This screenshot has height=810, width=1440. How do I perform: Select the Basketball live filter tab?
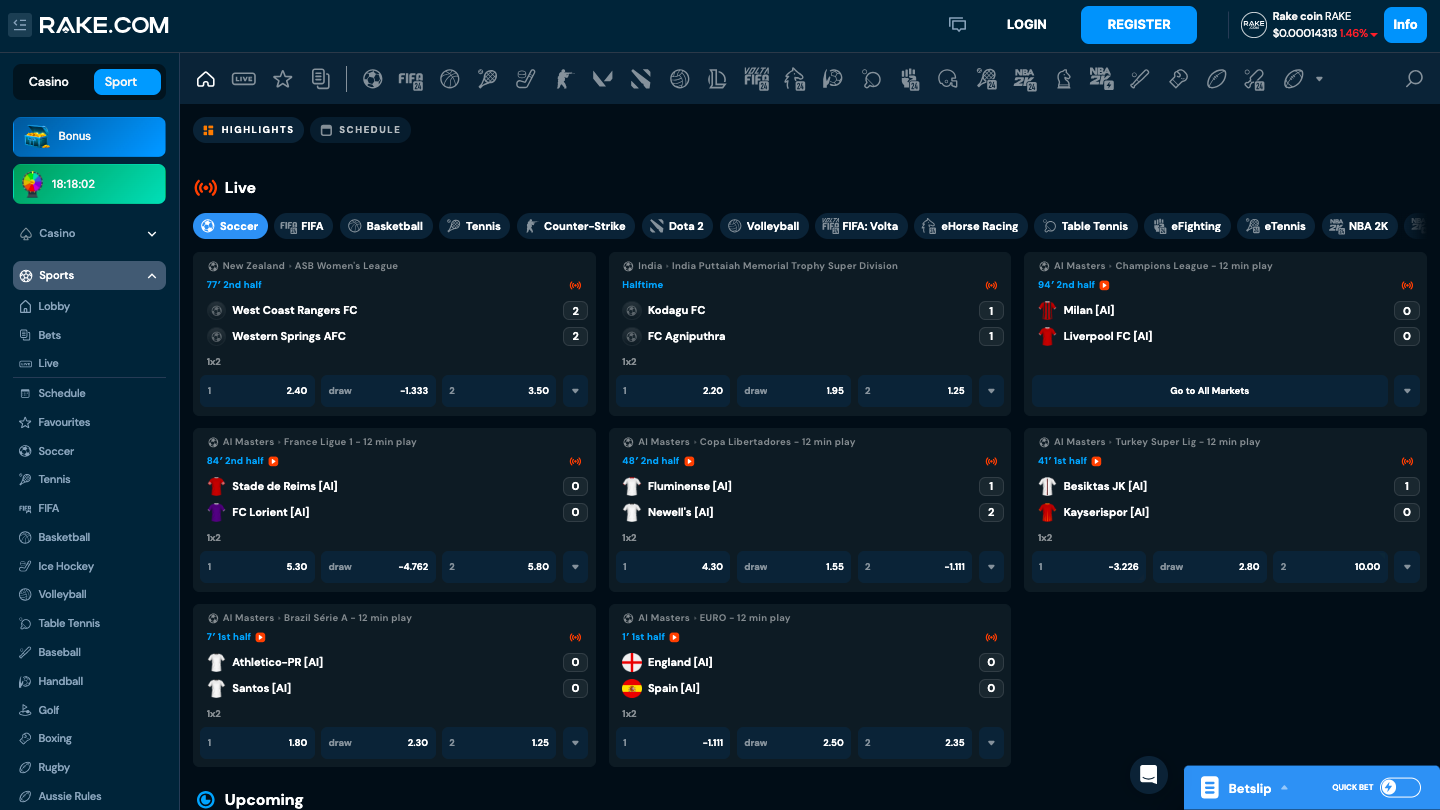387,226
